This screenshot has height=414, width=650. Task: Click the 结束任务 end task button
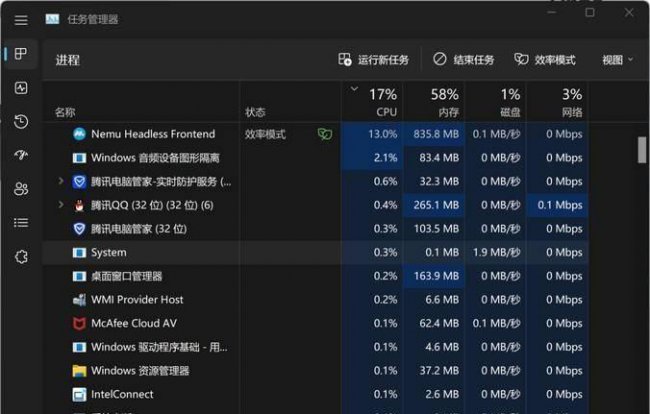tap(463, 60)
